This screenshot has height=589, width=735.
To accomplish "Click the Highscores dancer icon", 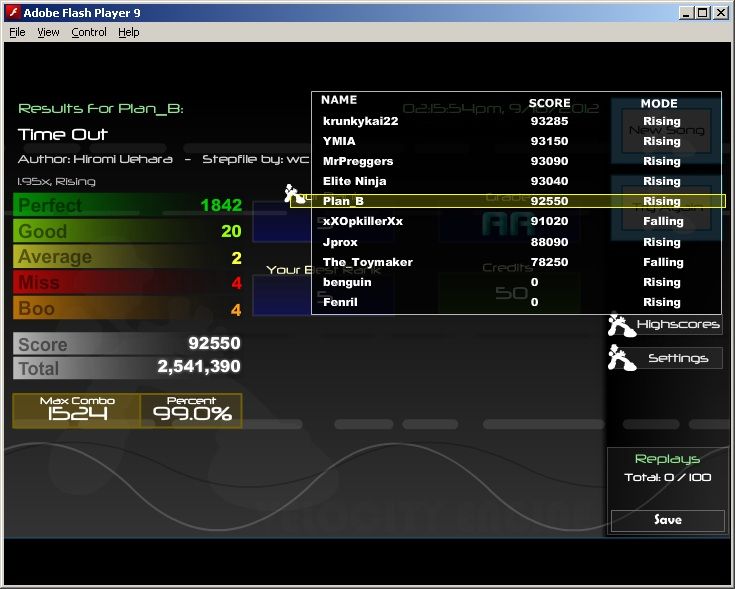I will click(621, 325).
